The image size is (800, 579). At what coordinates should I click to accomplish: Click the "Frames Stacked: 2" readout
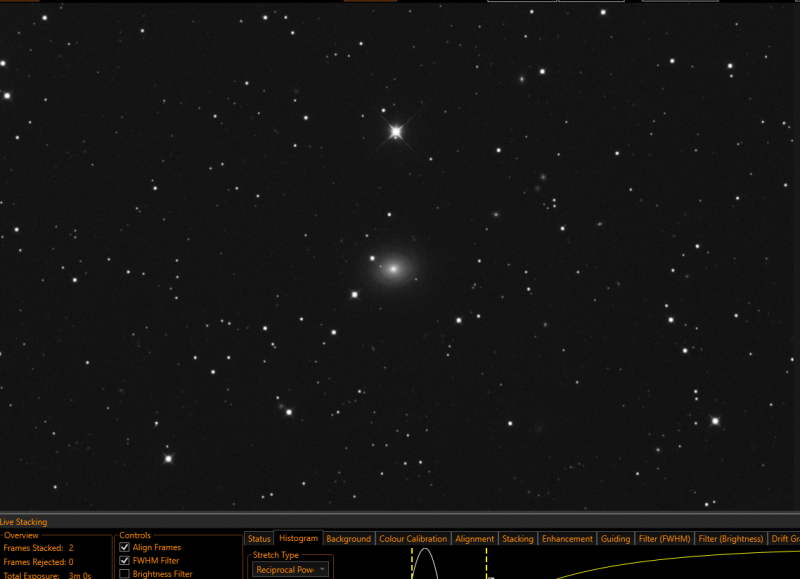(38, 548)
